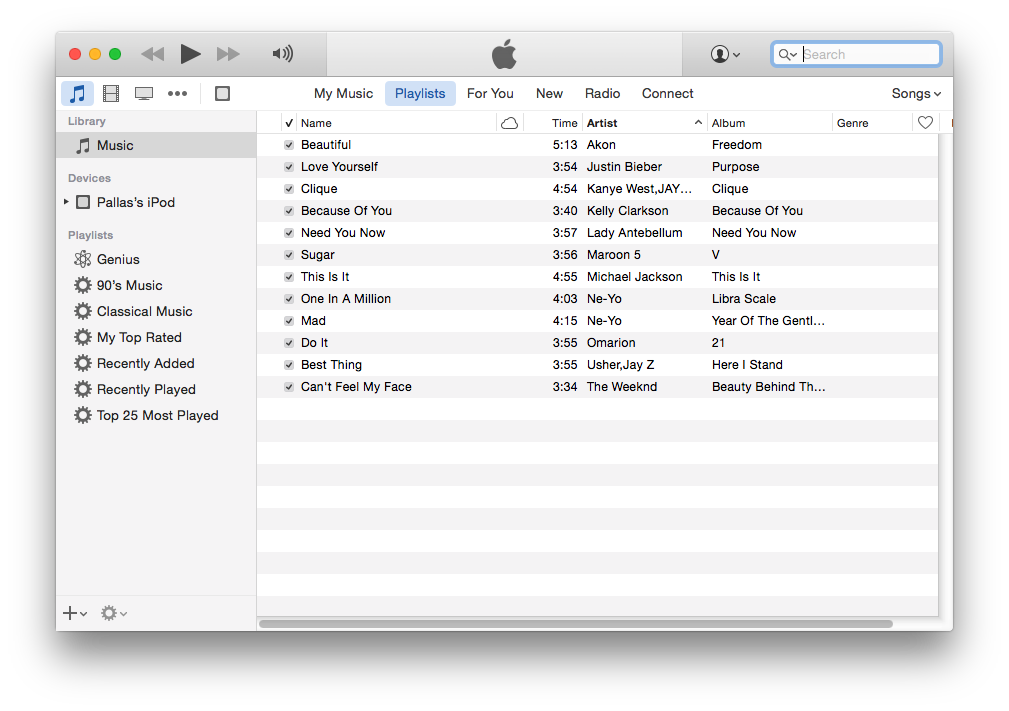Open the Classical Music smart playlist
This screenshot has height=711, width=1009.
point(144,311)
